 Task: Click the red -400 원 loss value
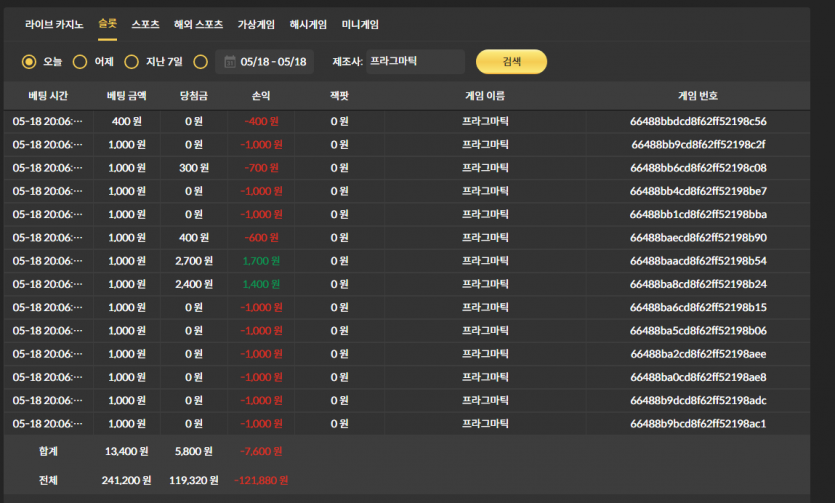(x=261, y=121)
